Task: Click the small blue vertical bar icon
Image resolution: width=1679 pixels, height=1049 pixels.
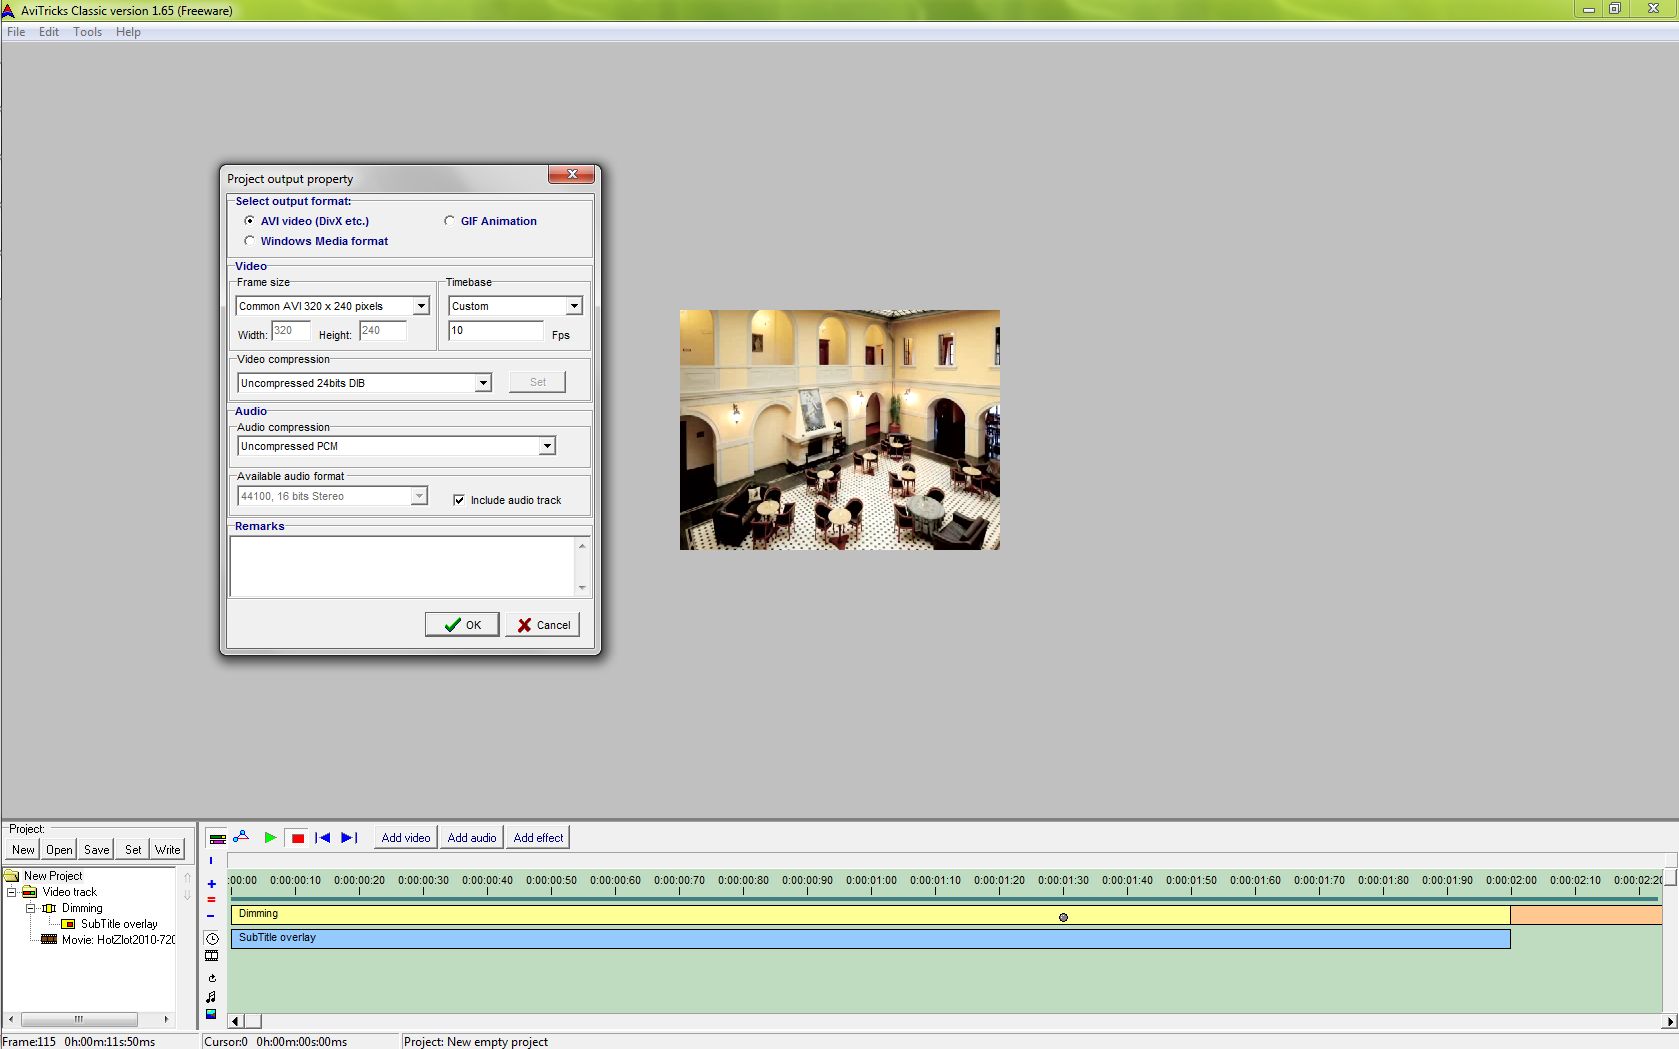Action: click(211, 860)
